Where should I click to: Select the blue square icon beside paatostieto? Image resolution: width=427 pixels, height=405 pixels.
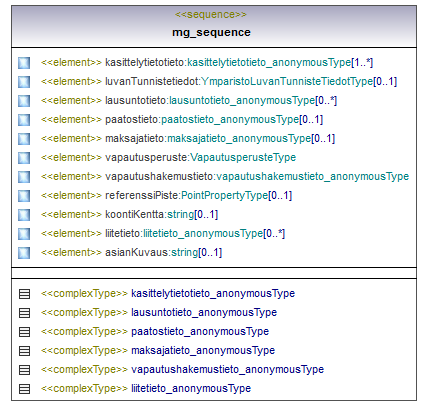tap(24, 120)
